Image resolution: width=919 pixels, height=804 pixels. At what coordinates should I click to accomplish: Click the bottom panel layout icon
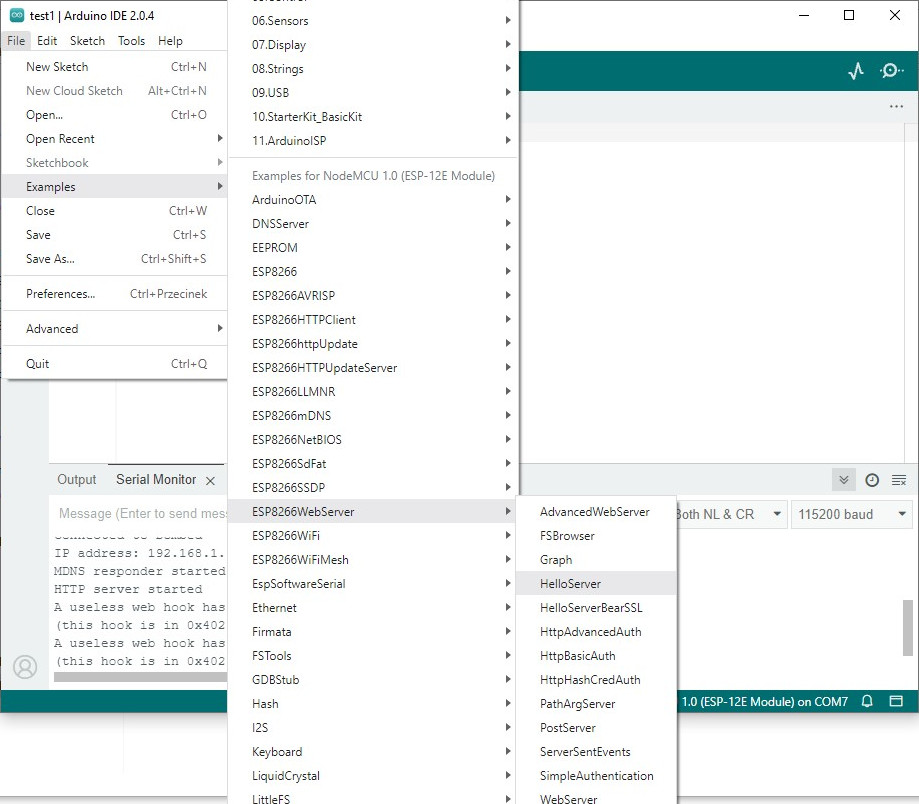click(896, 701)
